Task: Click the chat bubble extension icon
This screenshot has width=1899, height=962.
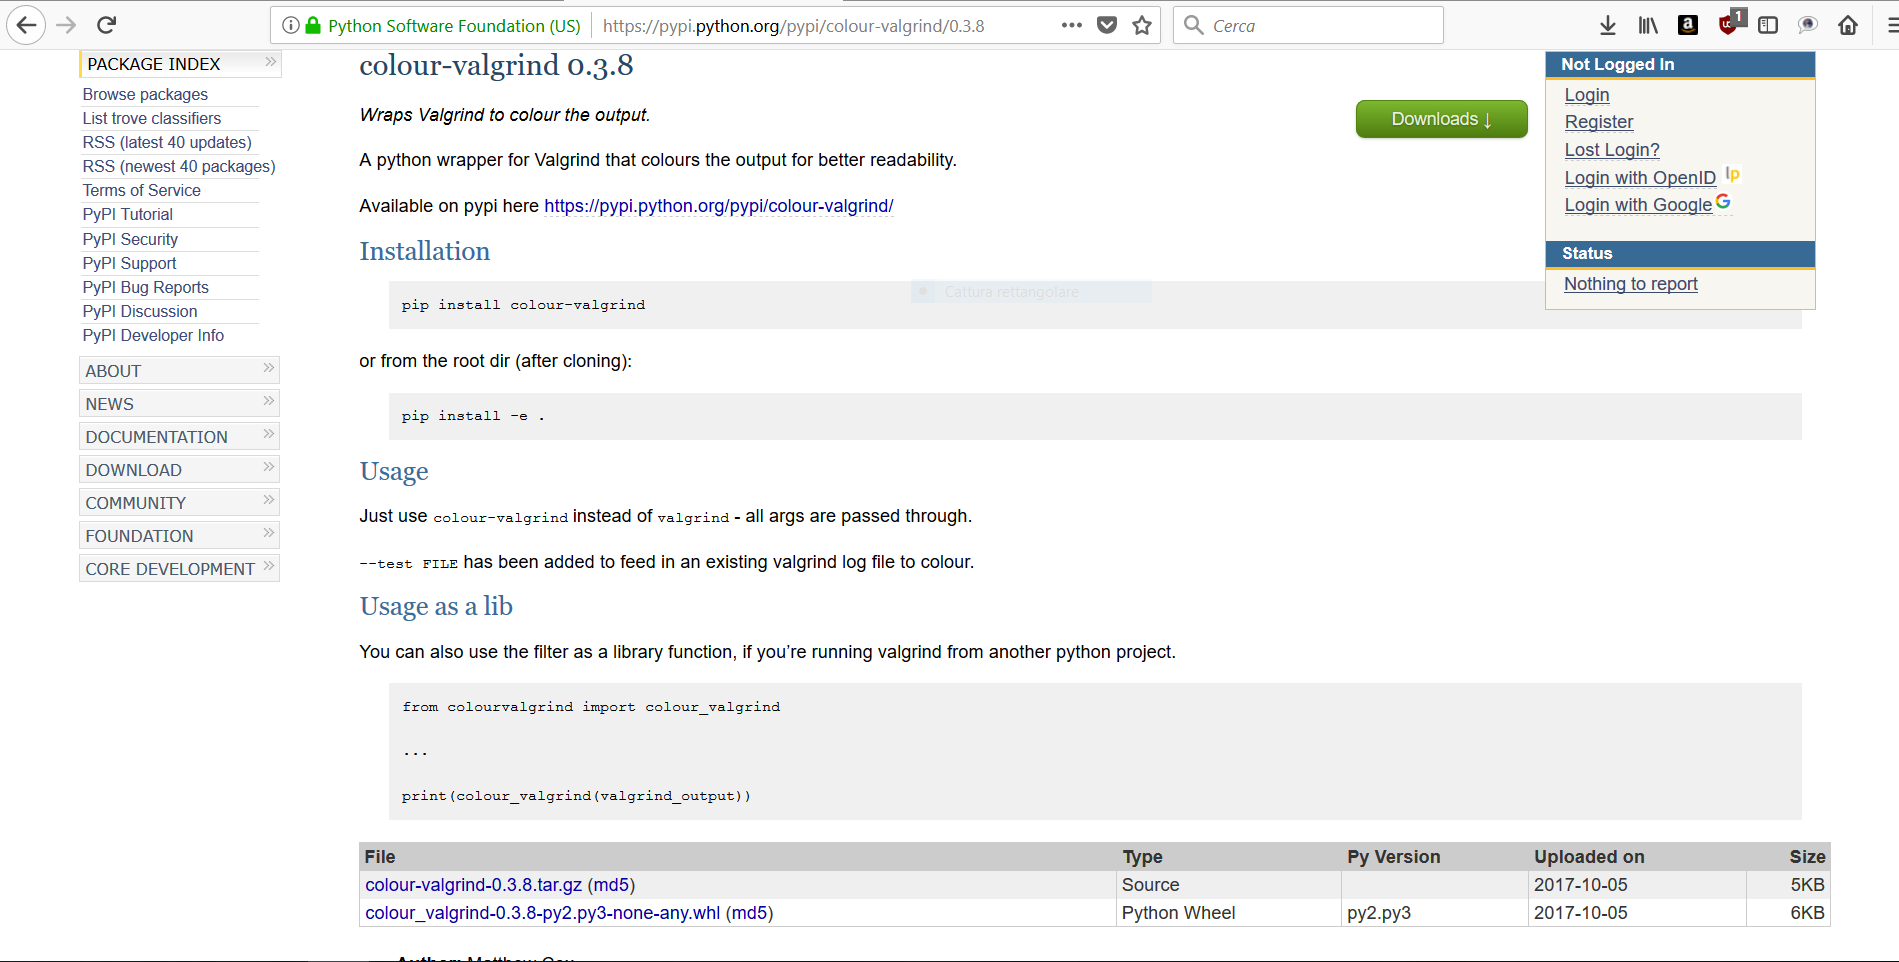Action: [1808, 25]
